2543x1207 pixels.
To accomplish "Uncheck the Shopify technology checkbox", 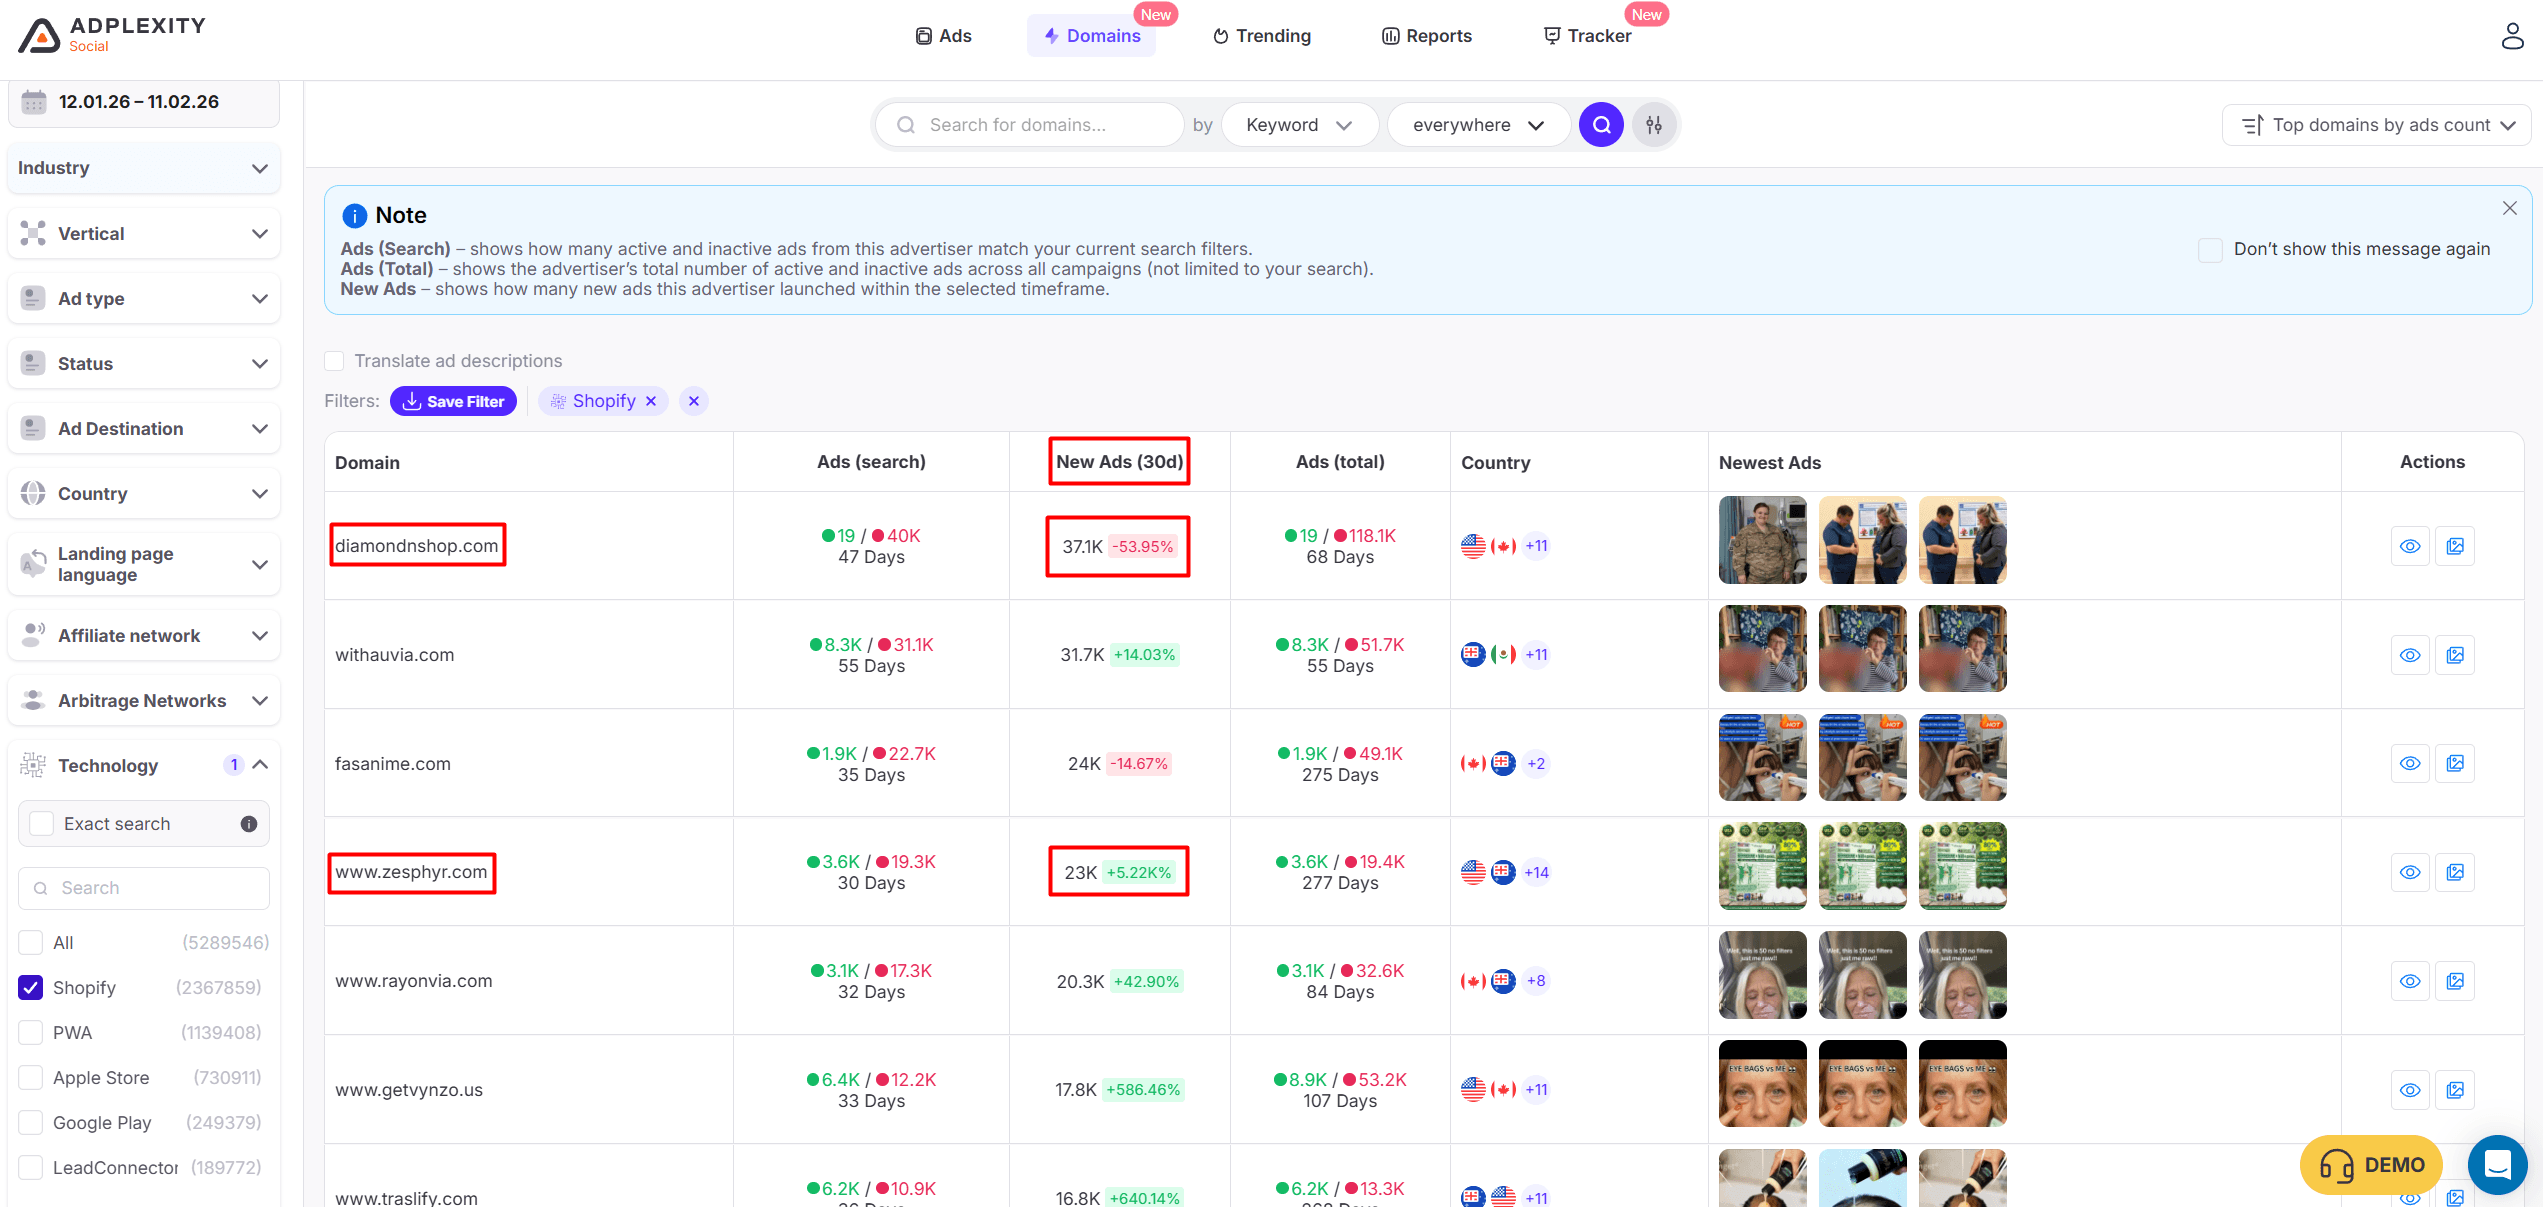I will pyautogui.click(x=31, y=988).
